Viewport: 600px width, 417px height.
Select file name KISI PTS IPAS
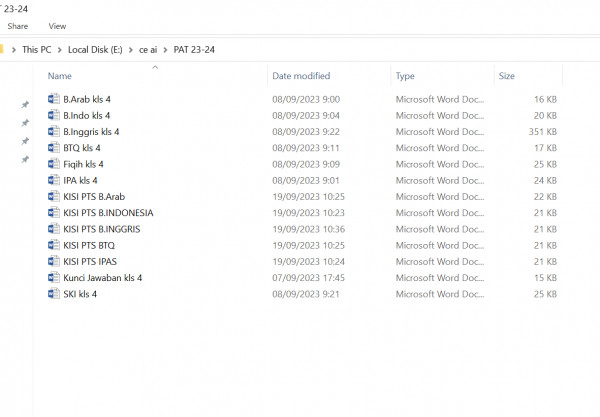click(90, 262)
